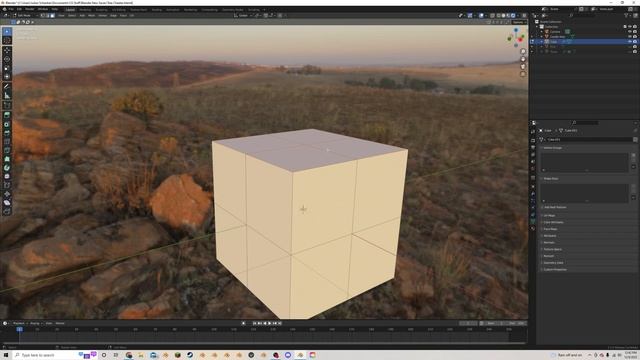Click the navigation gizmo axis widget
This screenshot has width=640, height=360.
516,37
